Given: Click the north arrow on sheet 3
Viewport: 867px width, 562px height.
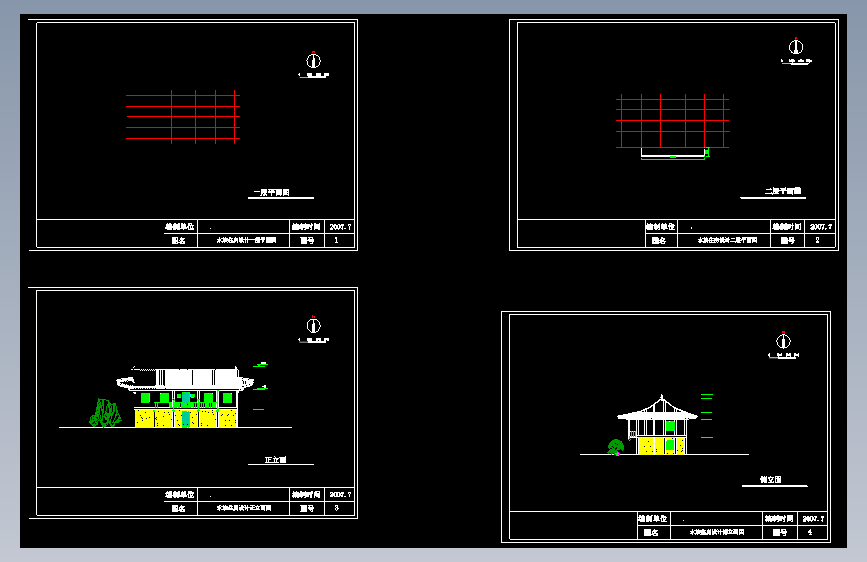Looking at the screenshot, I should pyautogui.click(x=314, y=325).
